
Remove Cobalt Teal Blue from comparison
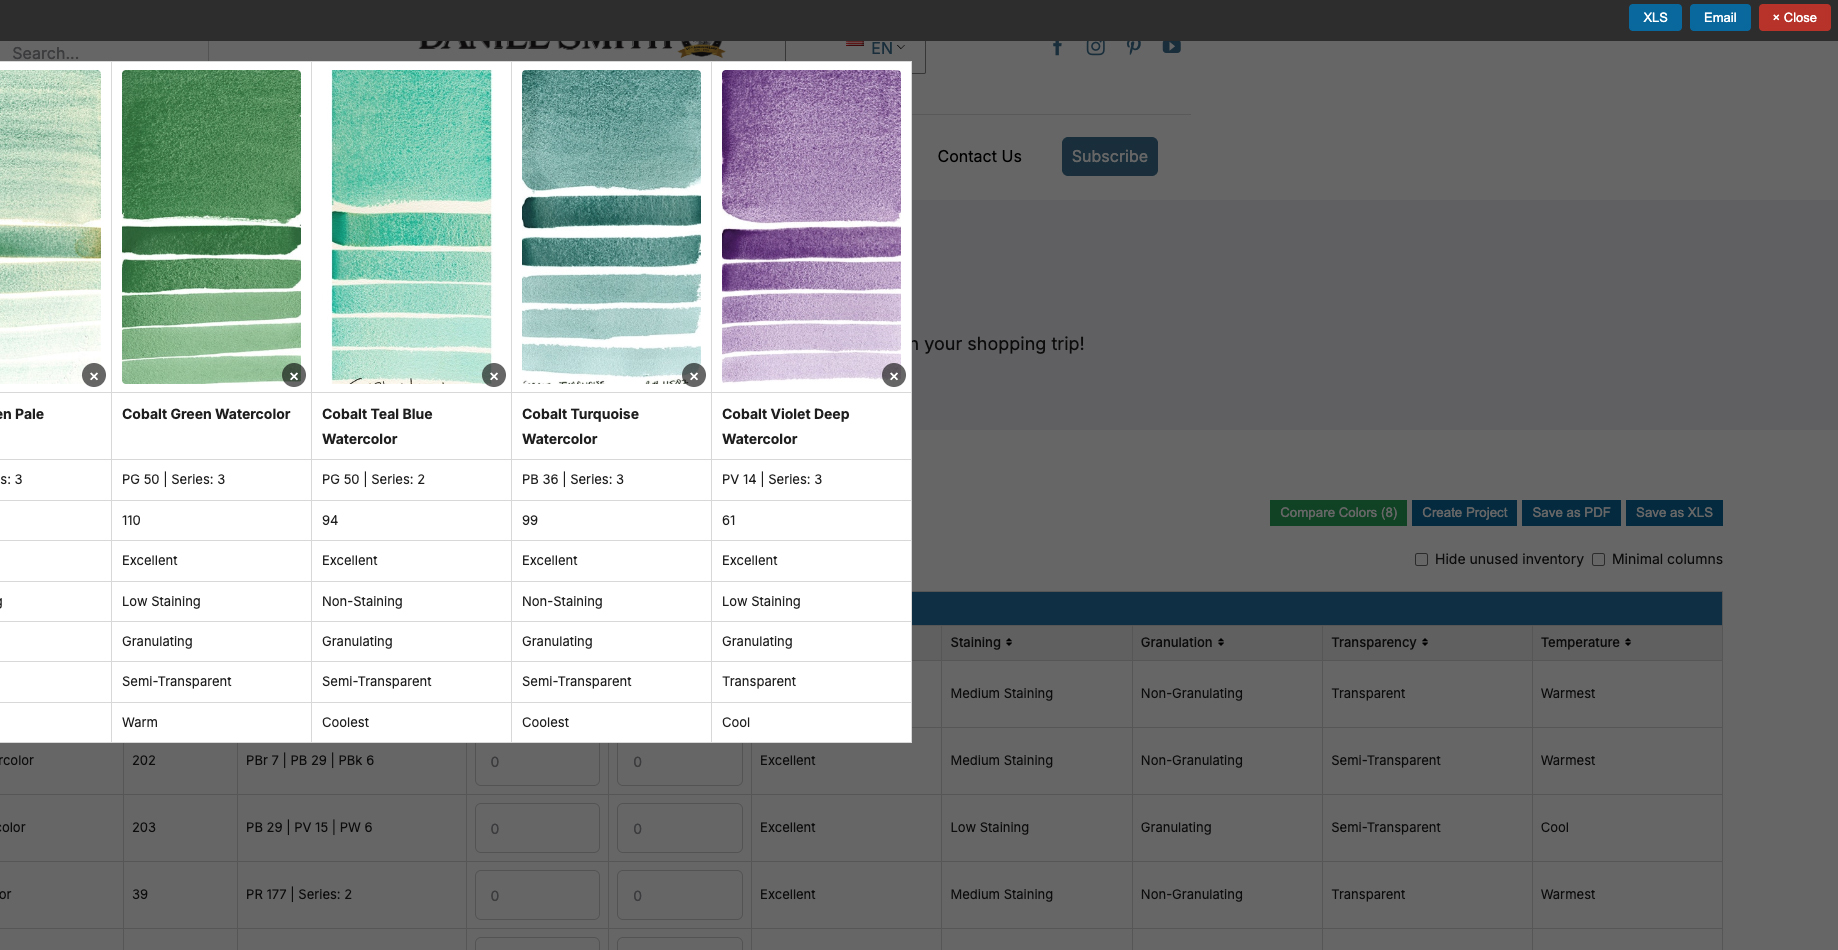tap(493, 375)
